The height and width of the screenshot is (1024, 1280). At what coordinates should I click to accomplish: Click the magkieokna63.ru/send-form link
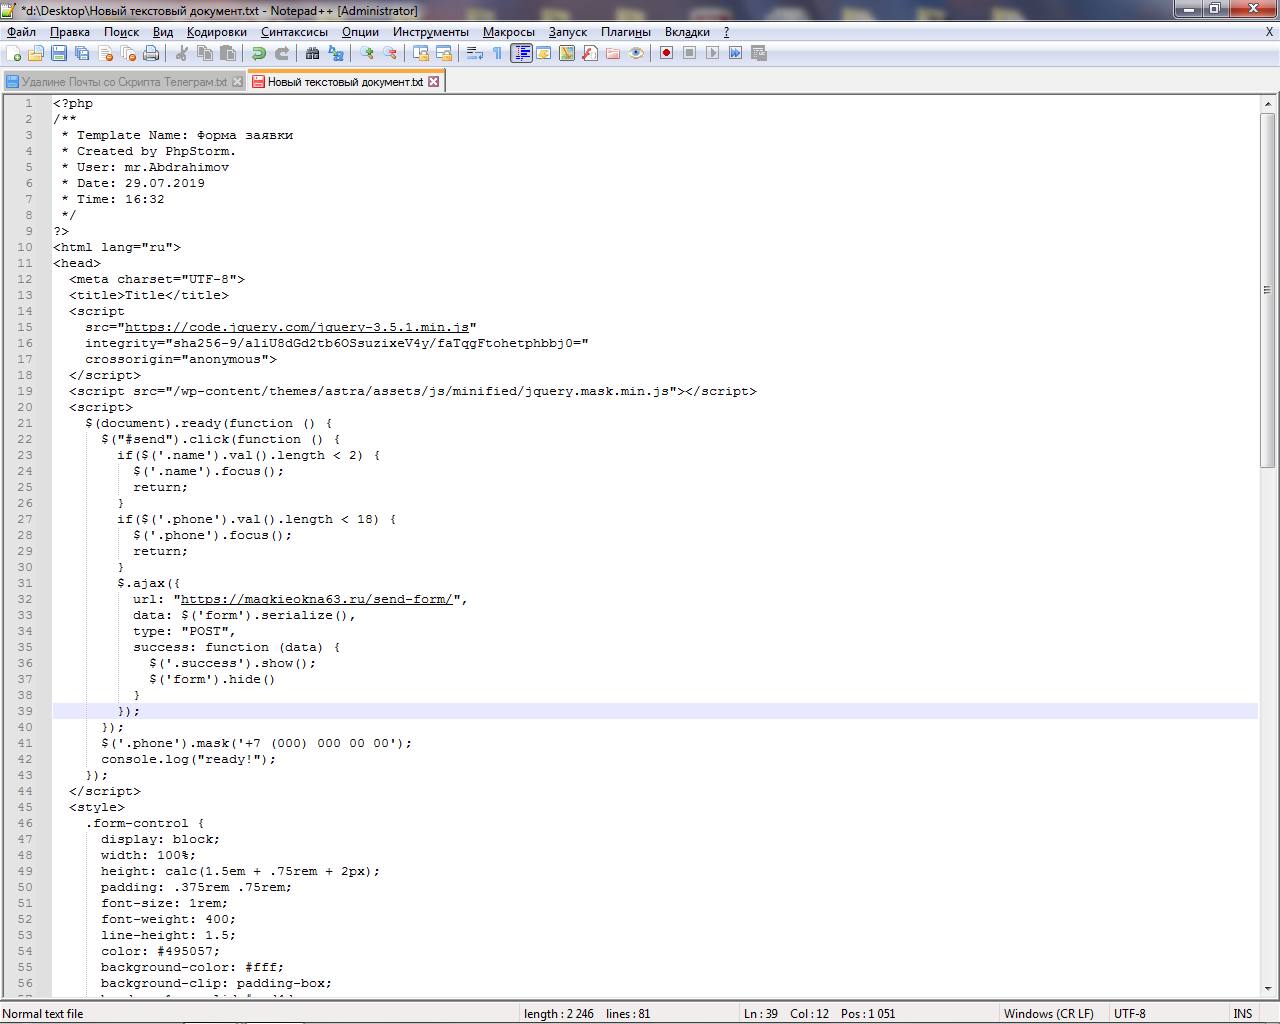click(x=317, y=599)
